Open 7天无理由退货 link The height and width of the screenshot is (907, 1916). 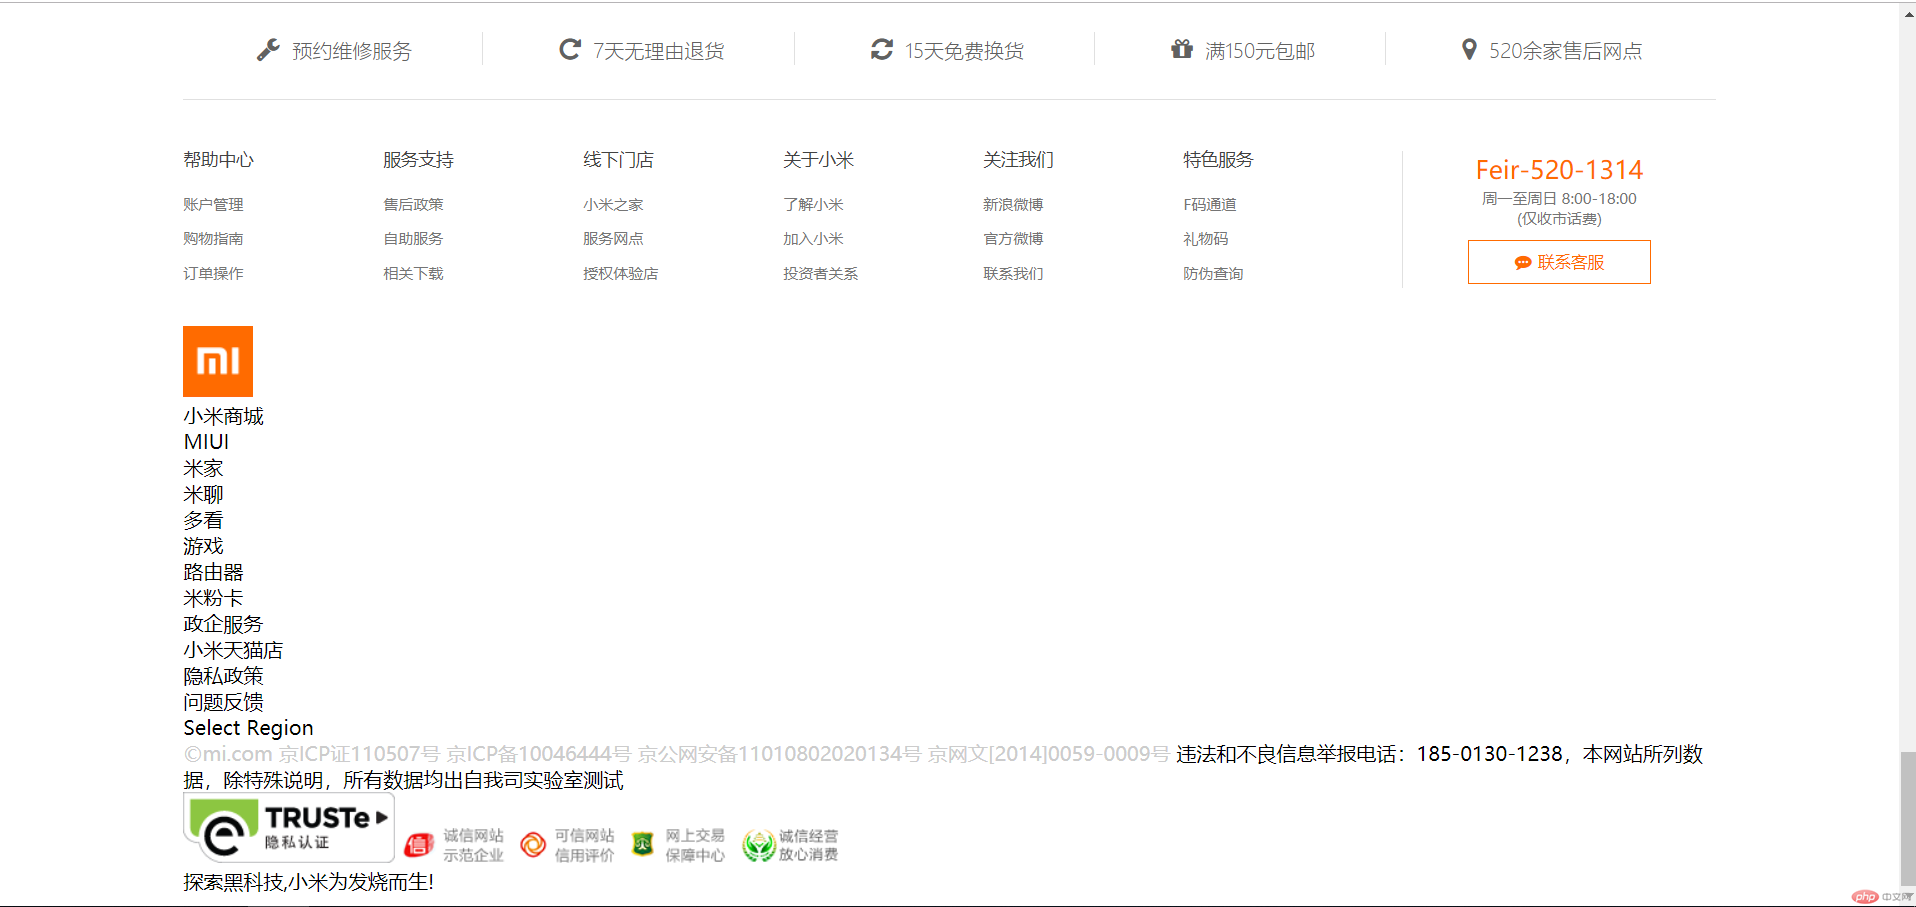pos(659,51)
